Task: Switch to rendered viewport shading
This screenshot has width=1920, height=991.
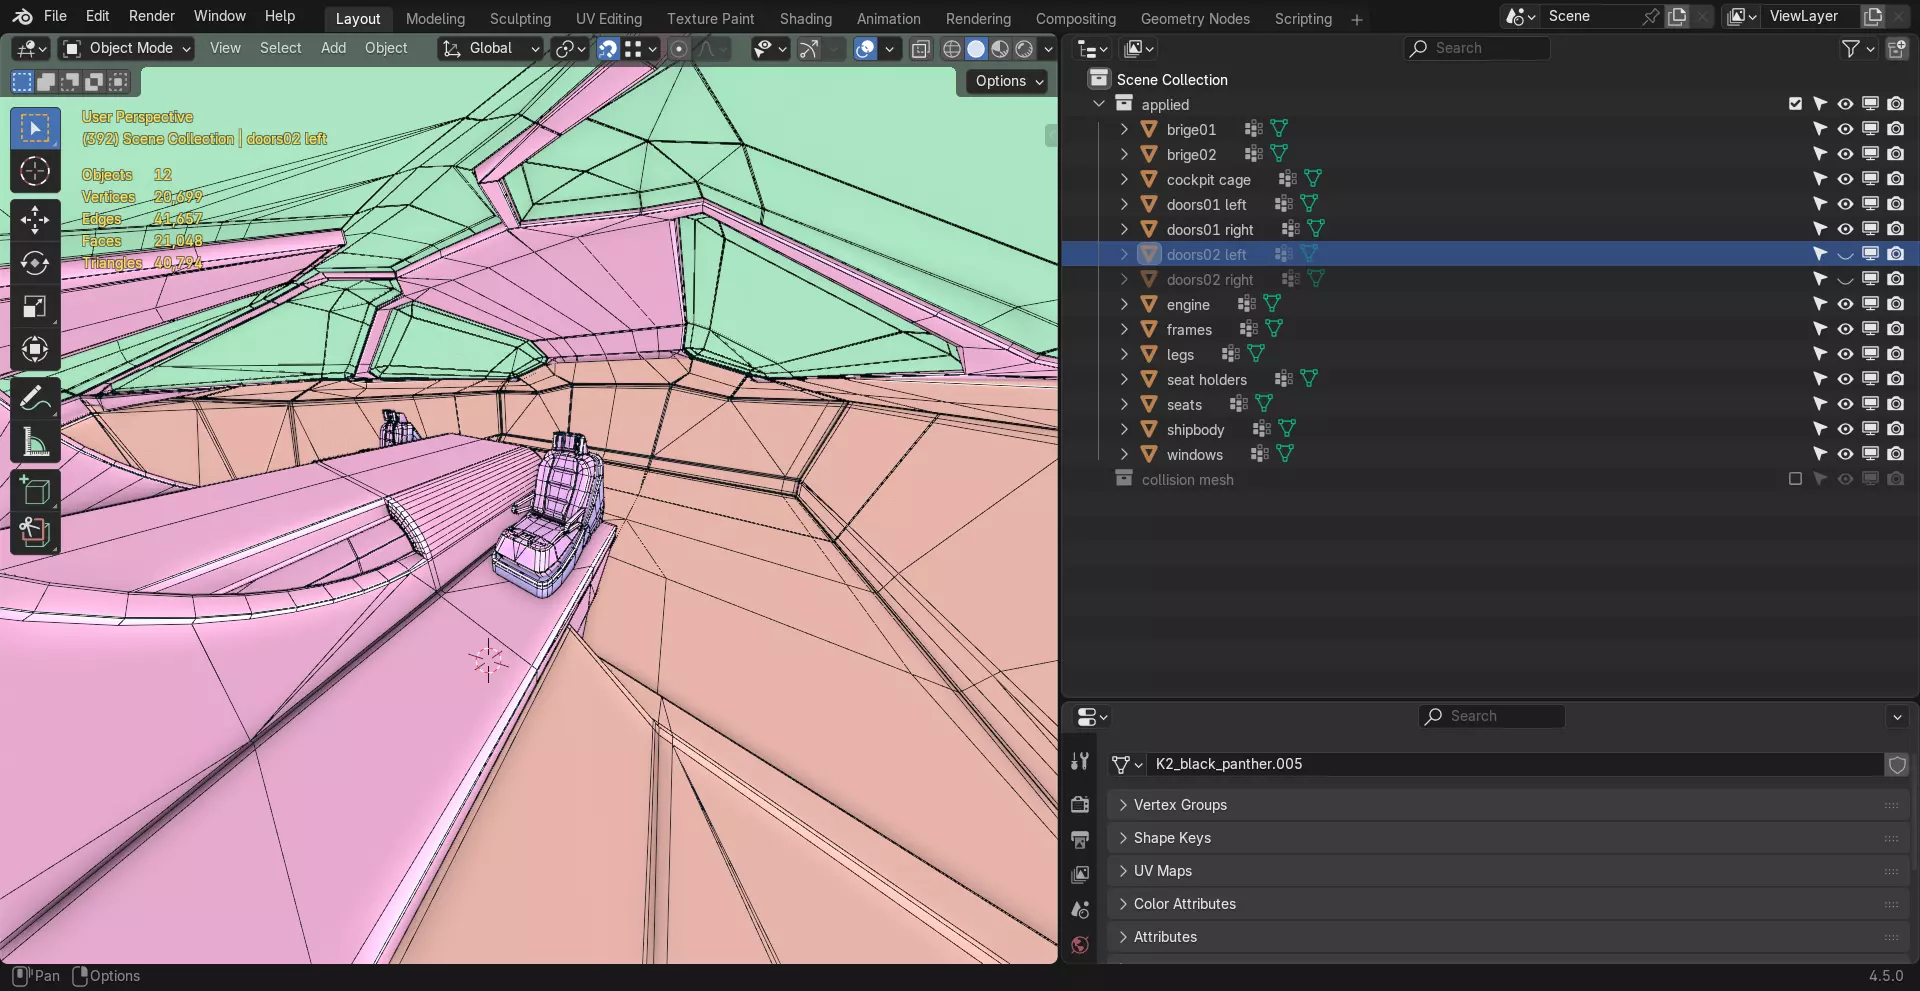Action: coord(1024,48)
